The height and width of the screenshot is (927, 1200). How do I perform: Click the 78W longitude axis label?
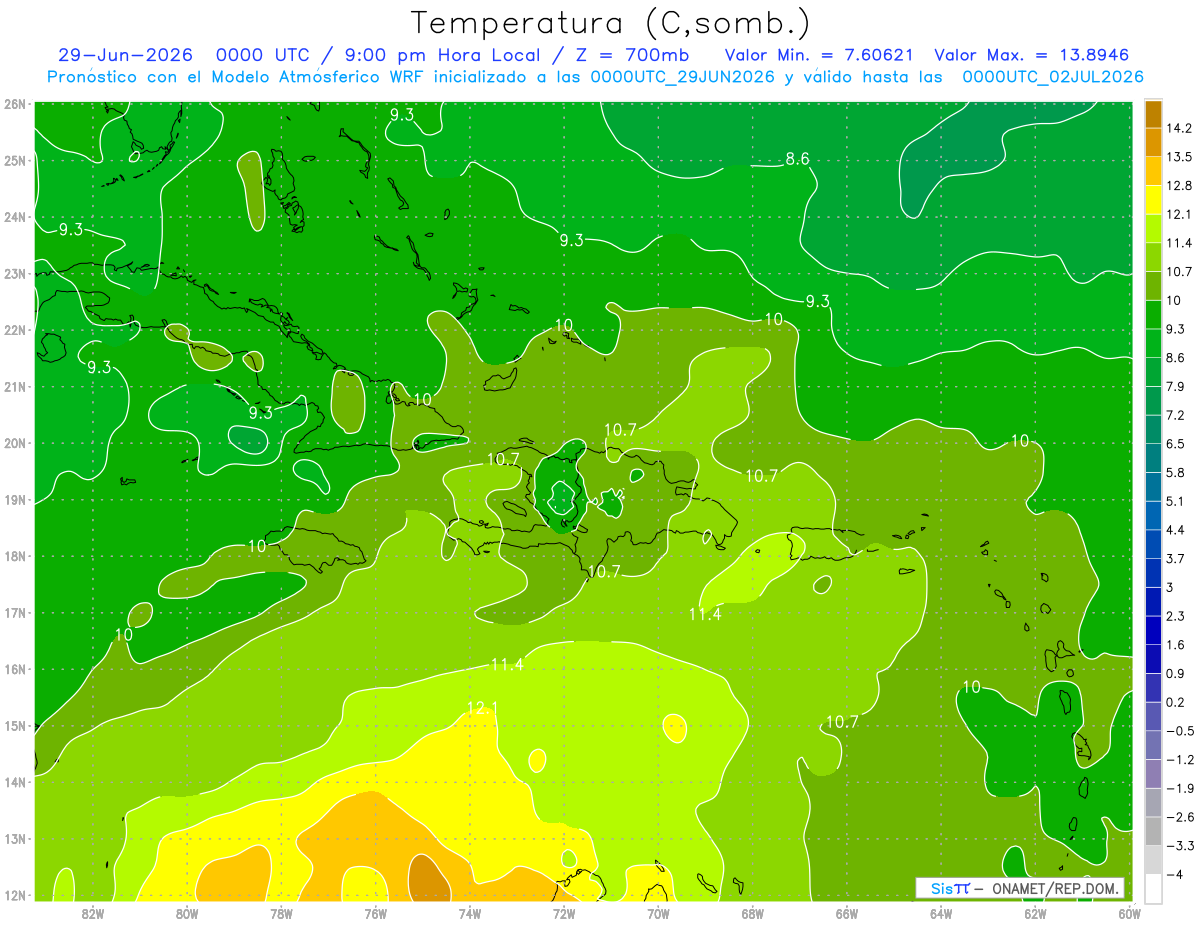point(281,913)
